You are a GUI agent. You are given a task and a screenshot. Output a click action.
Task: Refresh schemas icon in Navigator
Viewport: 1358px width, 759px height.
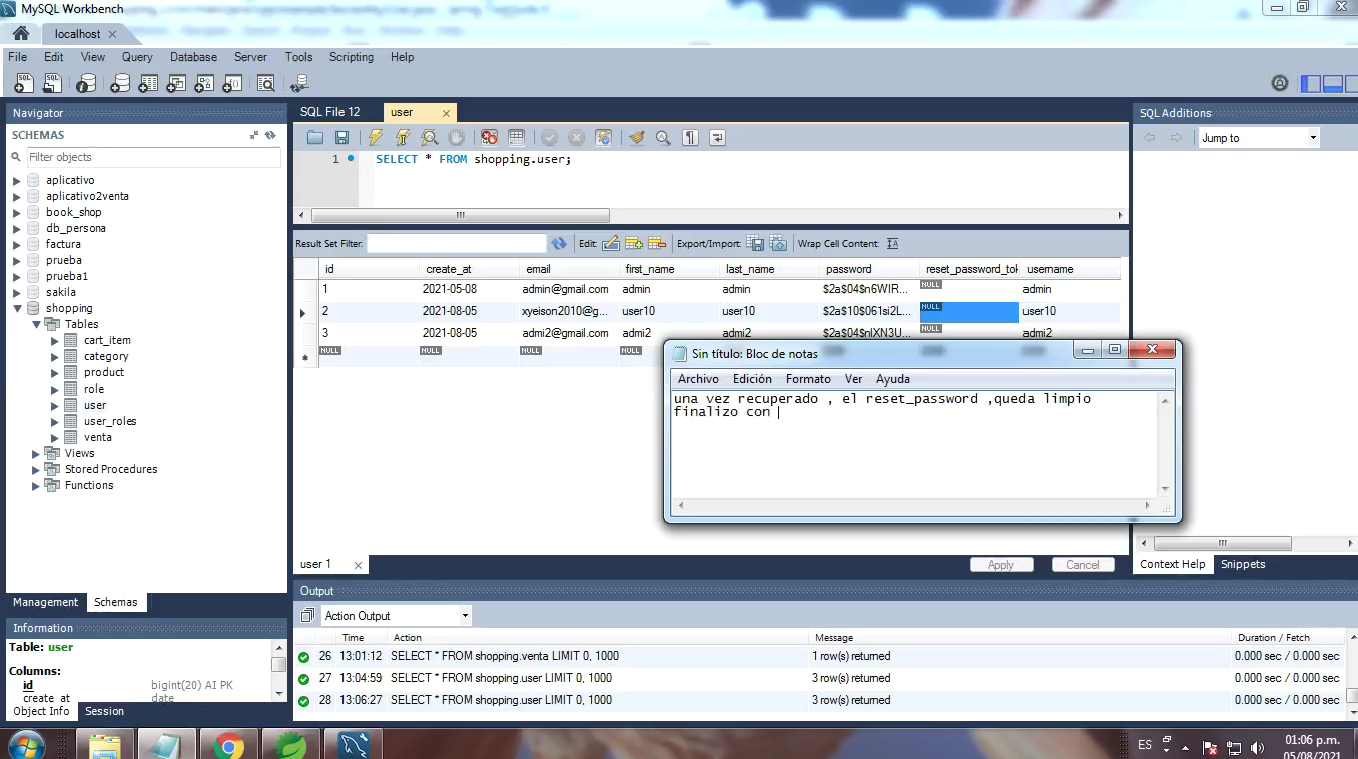(269, 135)
